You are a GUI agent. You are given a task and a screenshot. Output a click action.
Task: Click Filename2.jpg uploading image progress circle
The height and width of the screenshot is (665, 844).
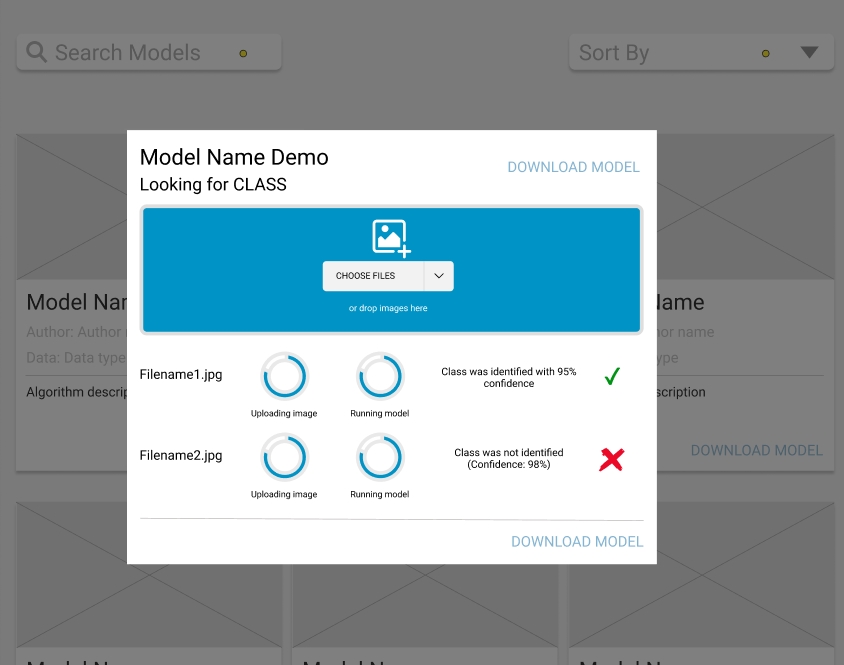click(284, 457)
